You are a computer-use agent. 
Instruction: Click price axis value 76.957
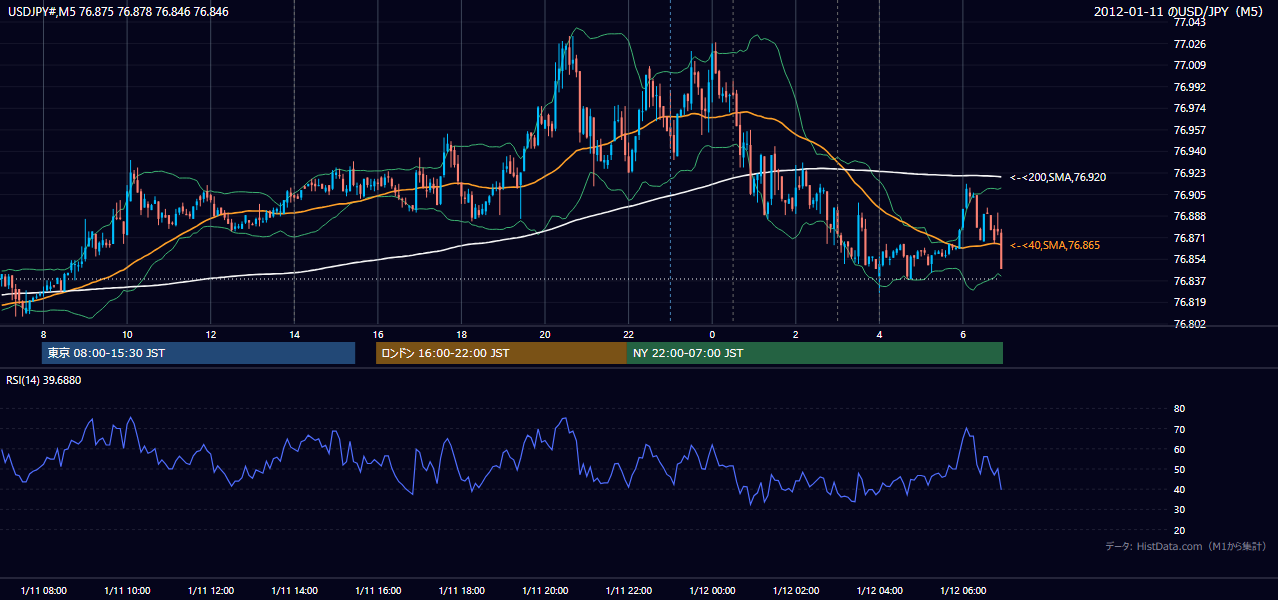coord(1188,130)
